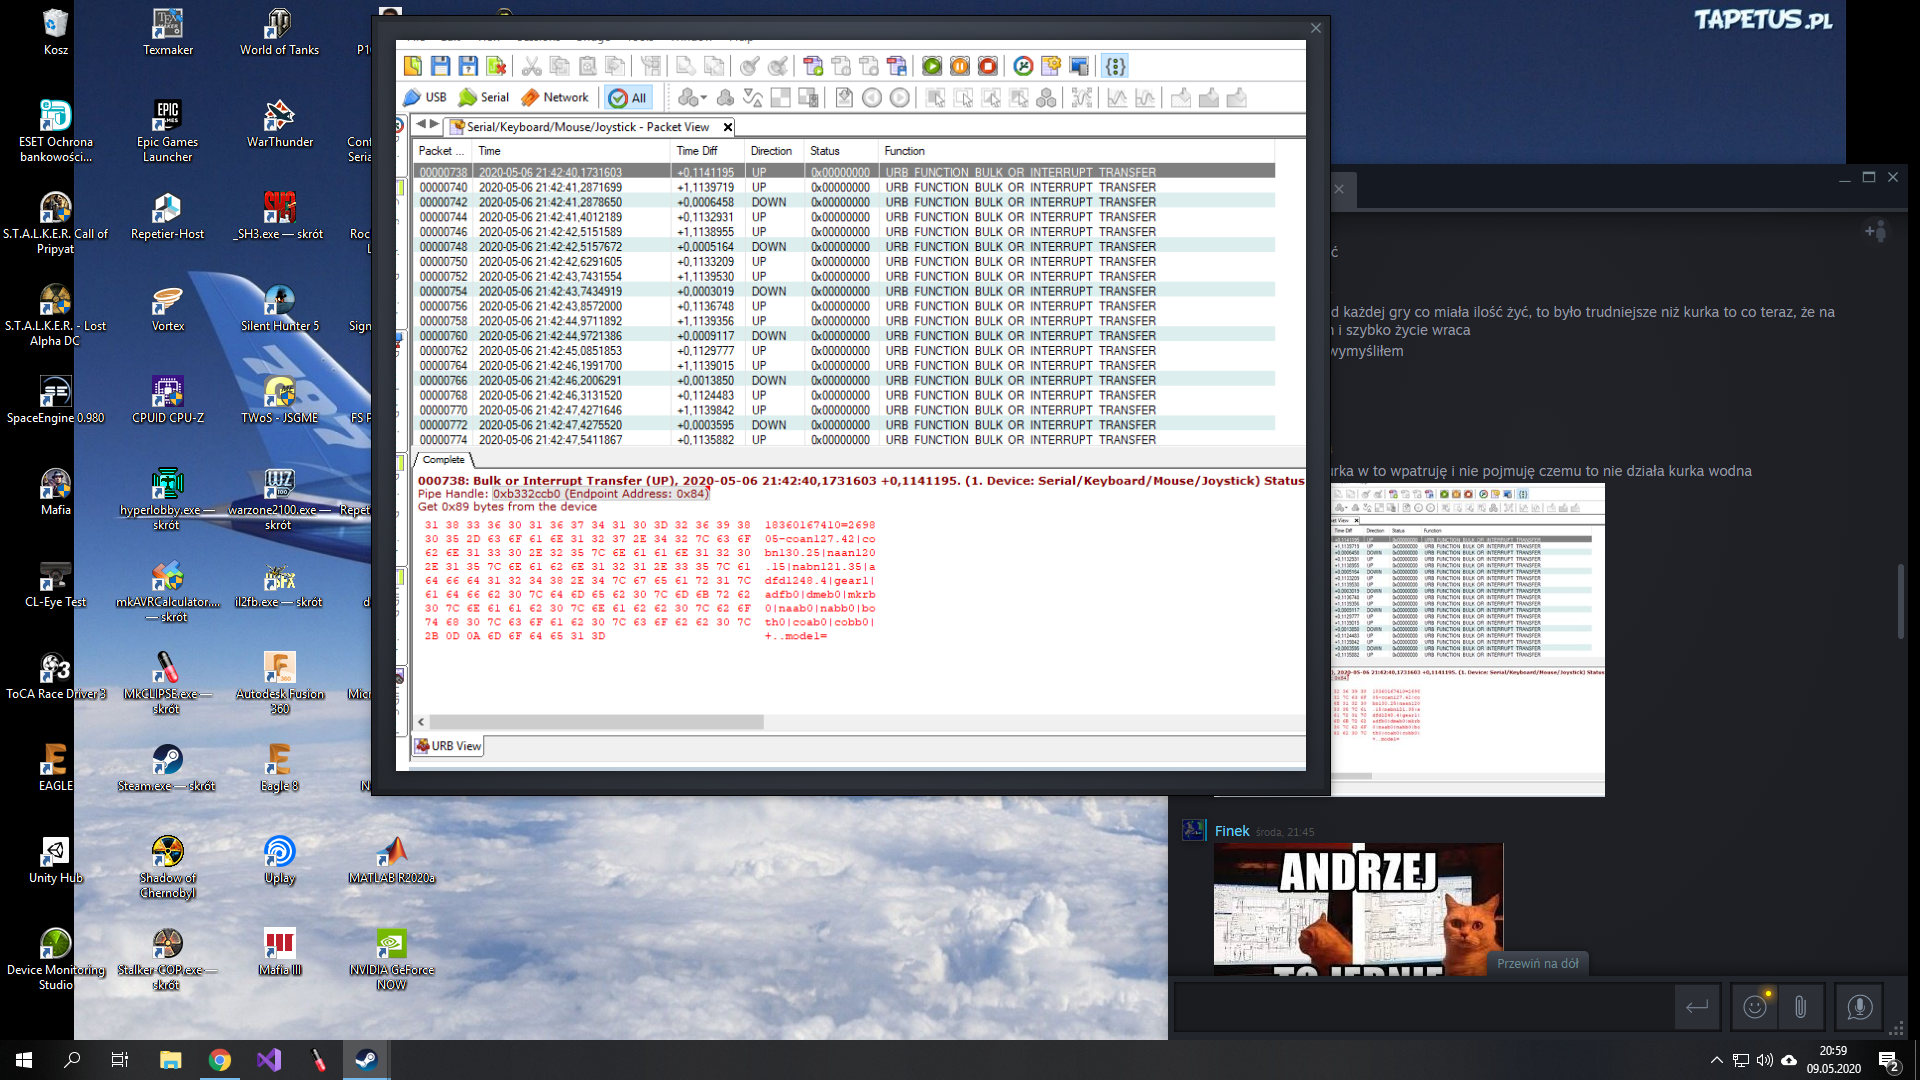1920x1080 pixels.
Task: Click the horizontal scrollbar in data pane
Action: pyautogui.click(x=596, y=722)
